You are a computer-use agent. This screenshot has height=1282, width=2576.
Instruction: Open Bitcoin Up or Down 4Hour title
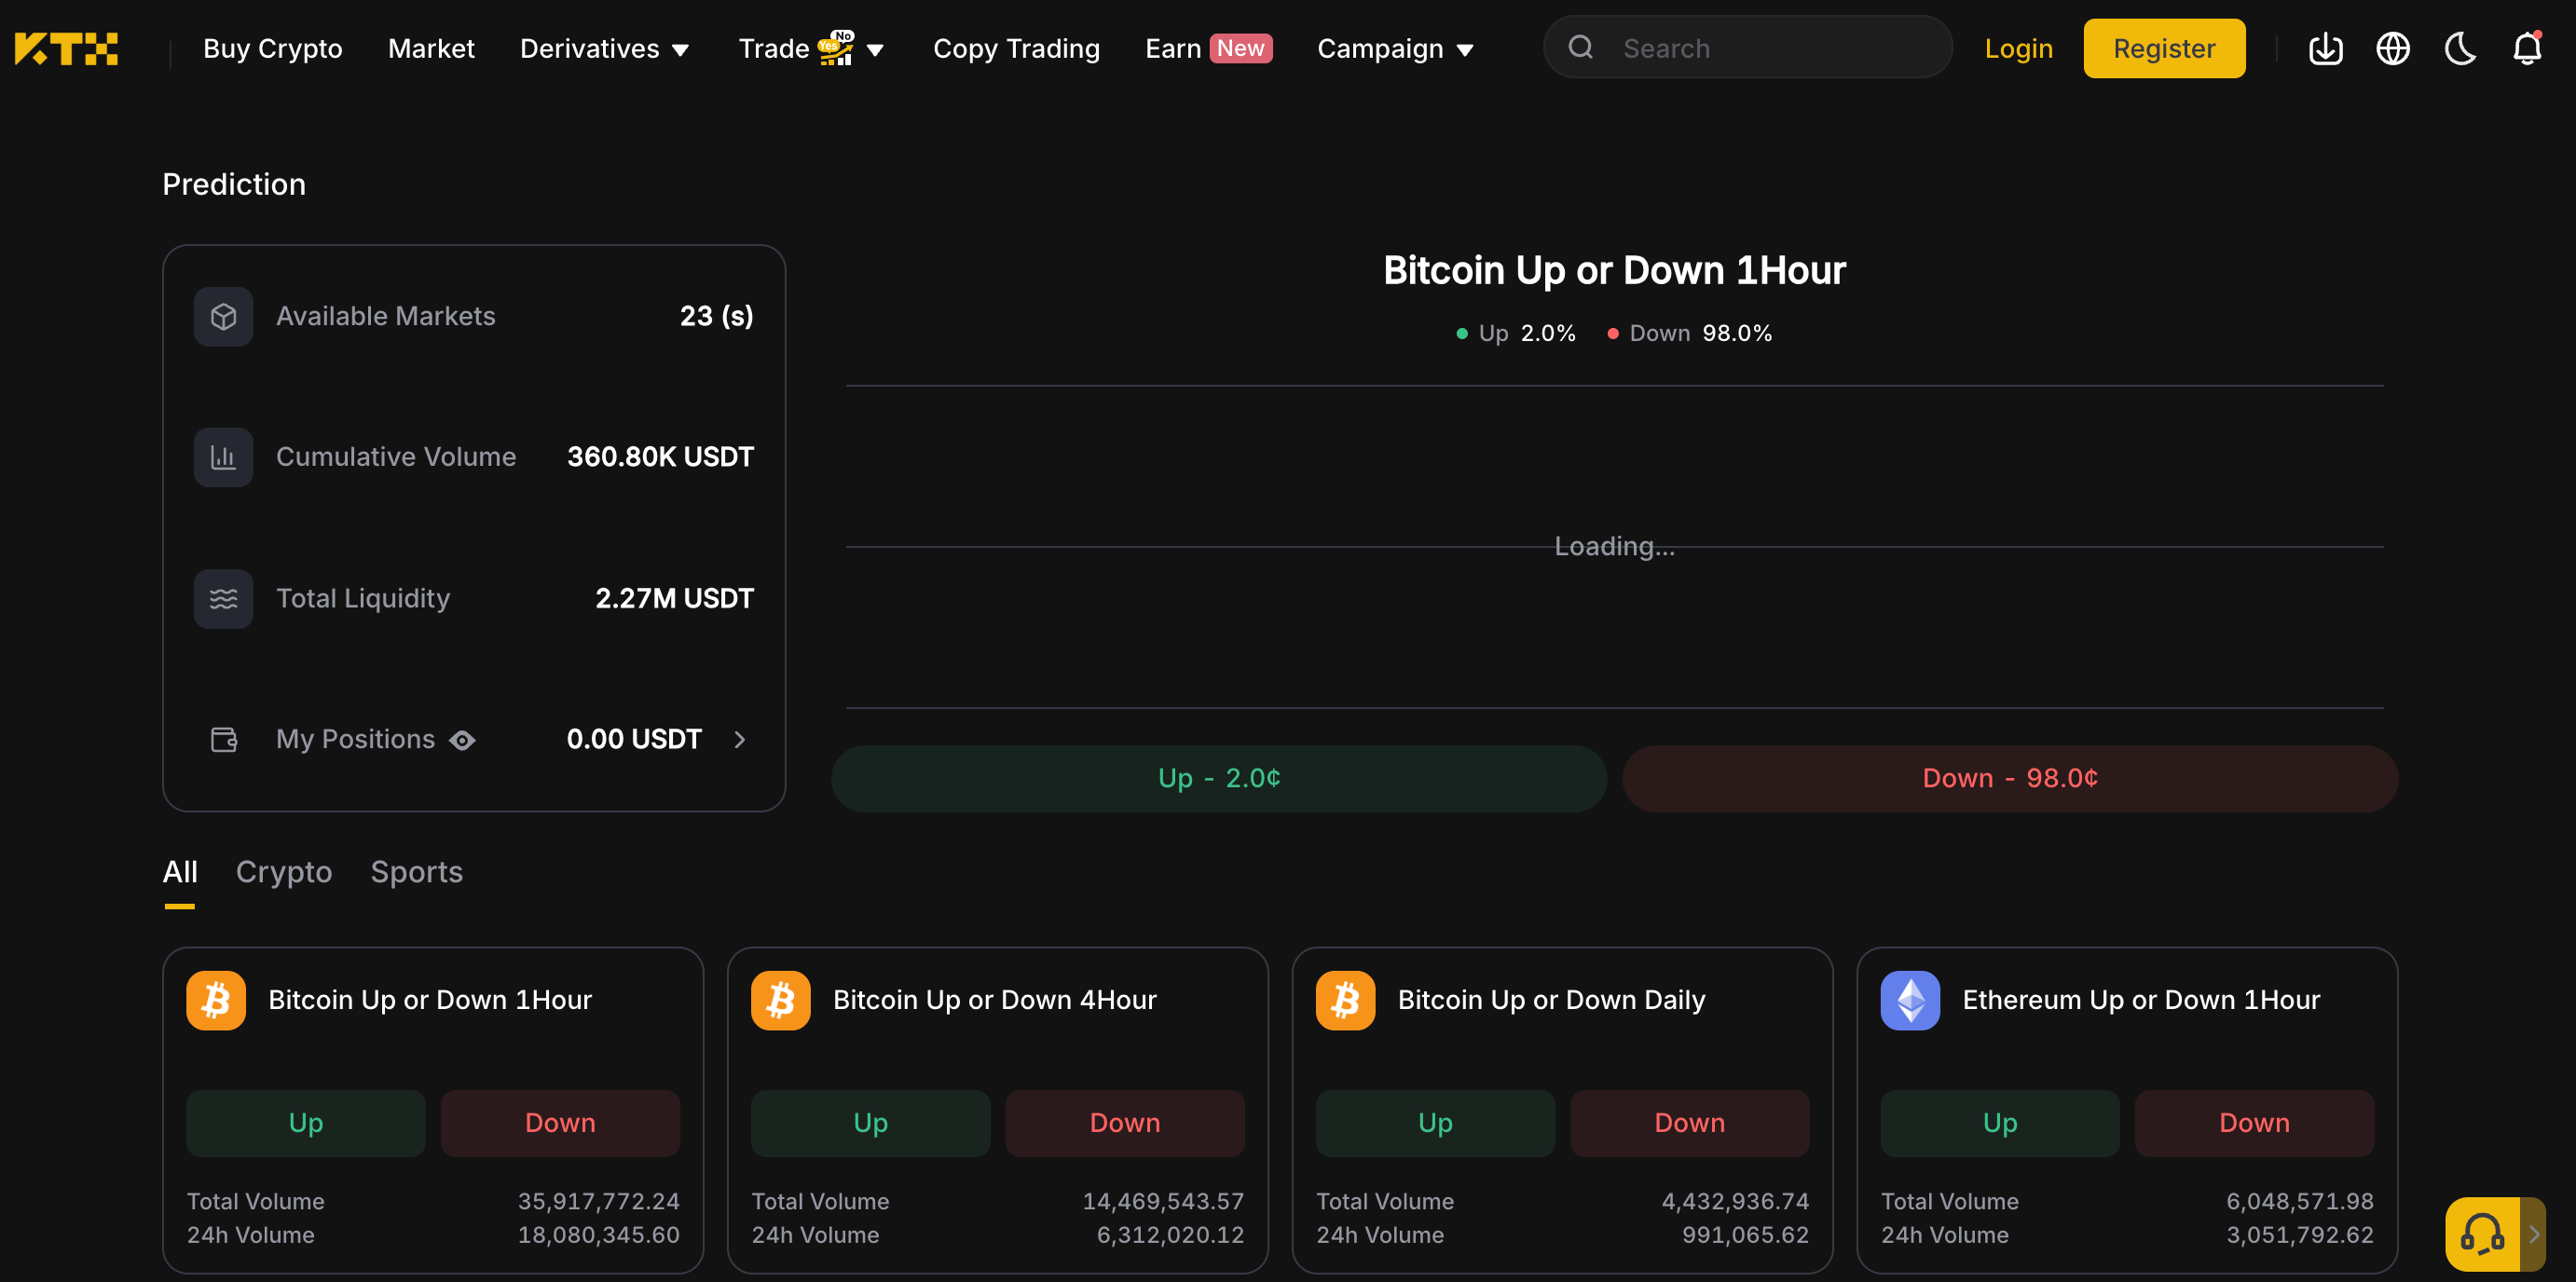click(994, 1000)
